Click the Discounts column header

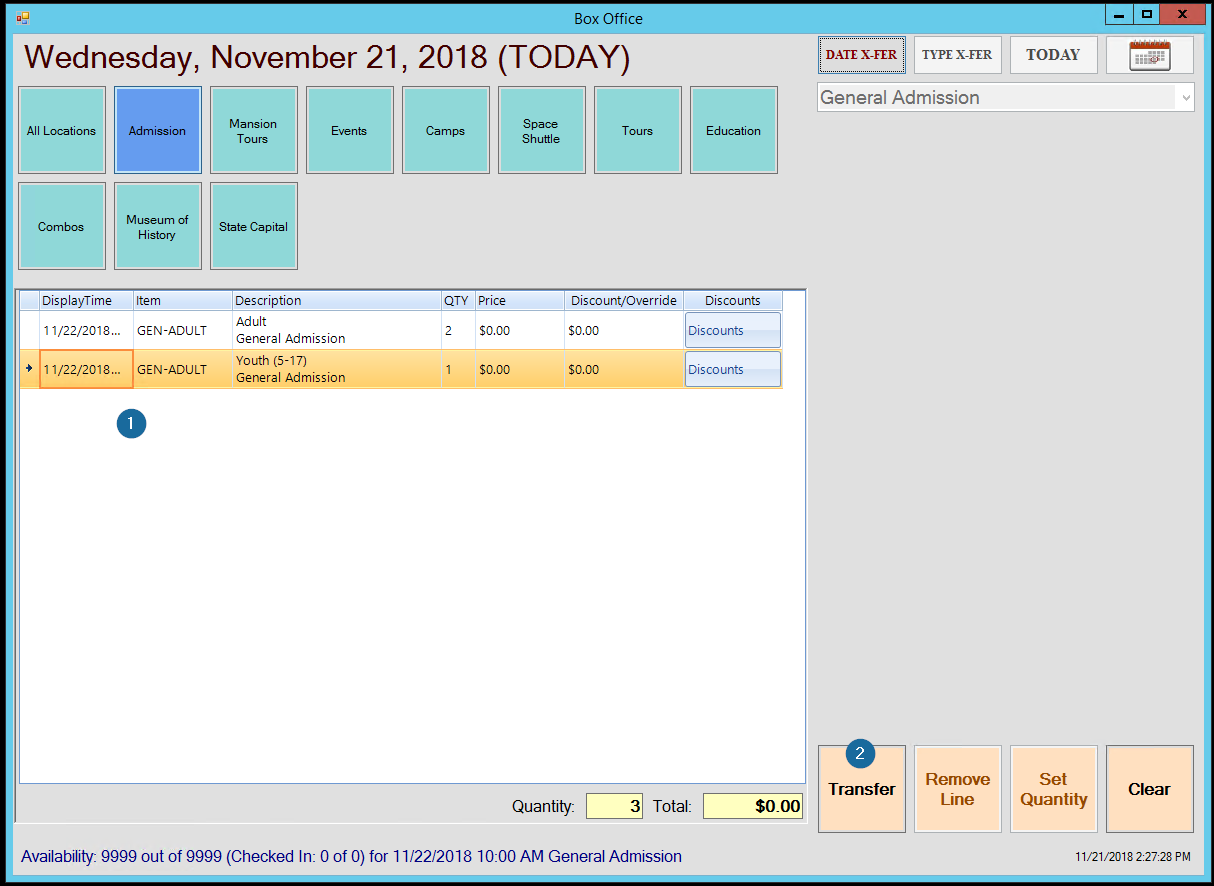click(733, 301)
